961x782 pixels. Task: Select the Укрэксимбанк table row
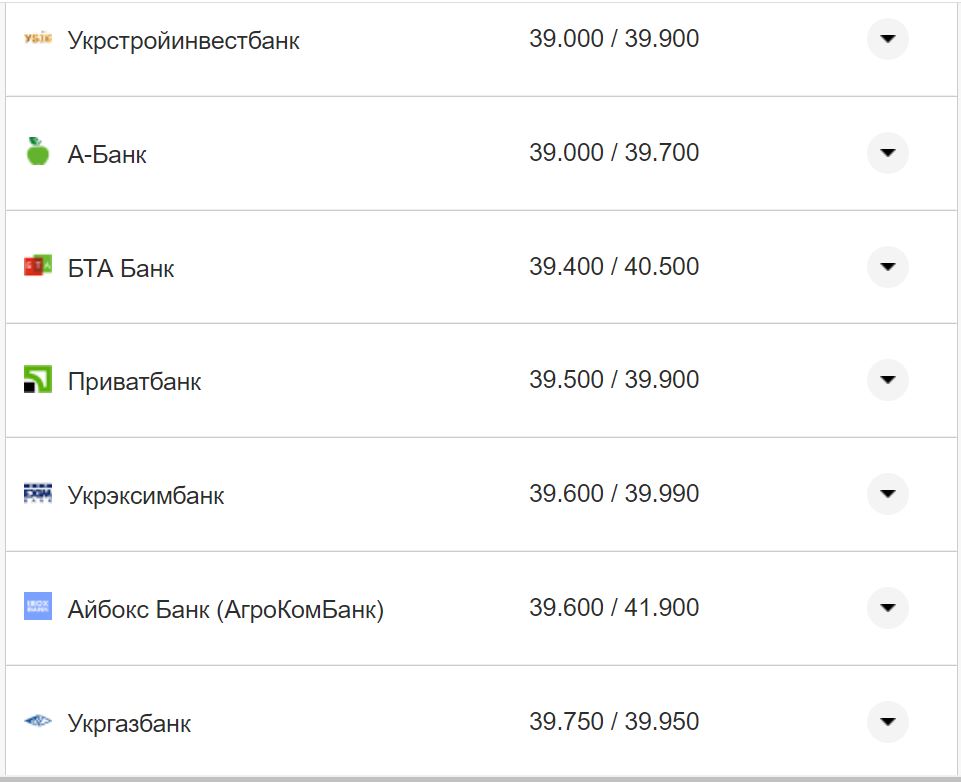click(x=480, y=493)
